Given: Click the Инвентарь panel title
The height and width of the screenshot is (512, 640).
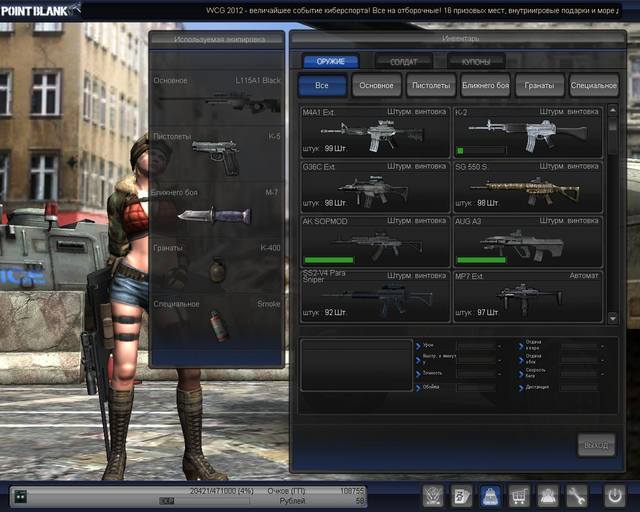Looking at the screenshot, I should [460, 38].
